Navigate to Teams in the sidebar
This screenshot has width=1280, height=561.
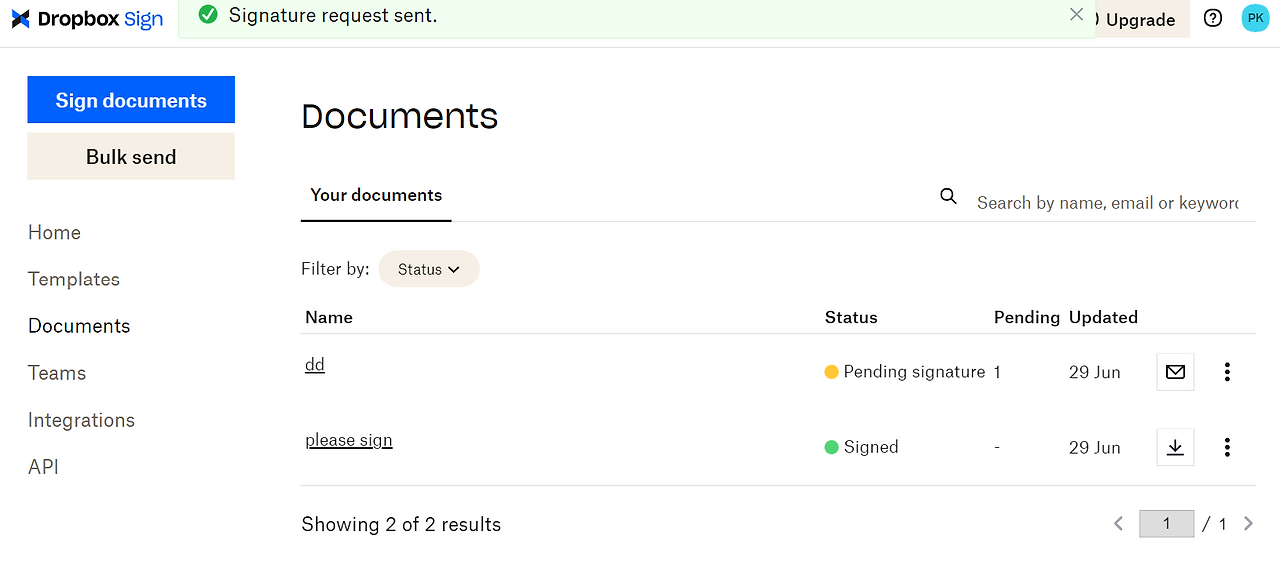(57, 373)
